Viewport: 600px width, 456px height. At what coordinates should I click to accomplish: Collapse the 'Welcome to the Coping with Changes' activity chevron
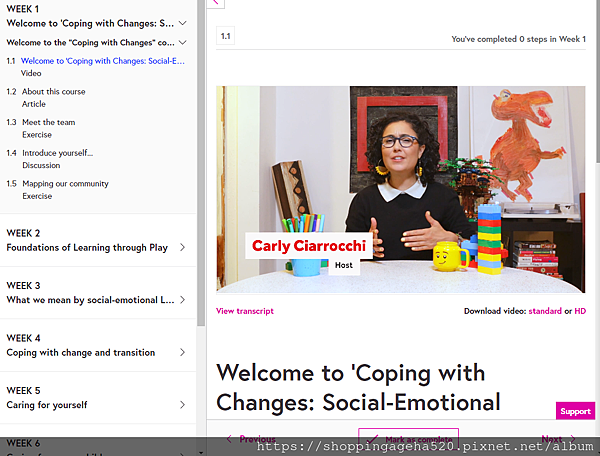click(183, 42)
